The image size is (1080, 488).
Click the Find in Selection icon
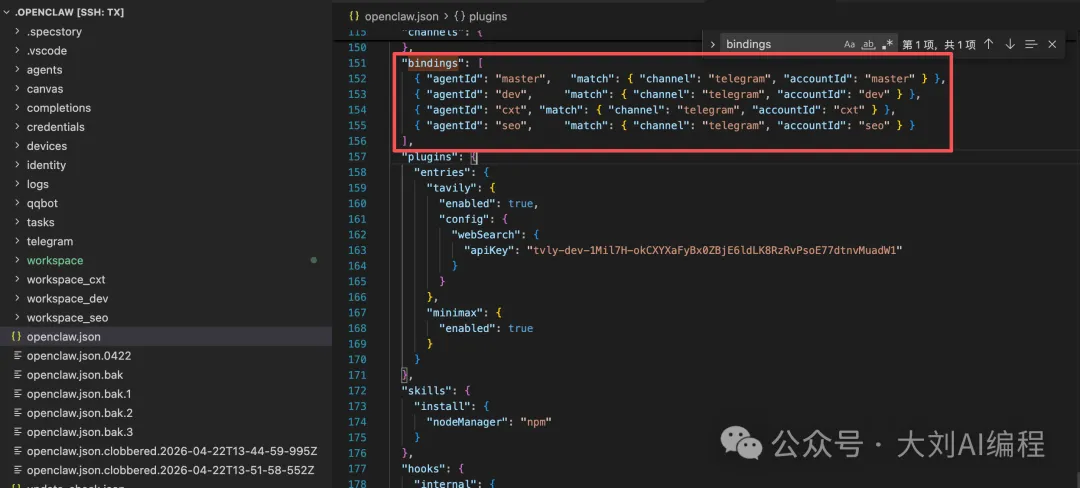click(1031, 44)
